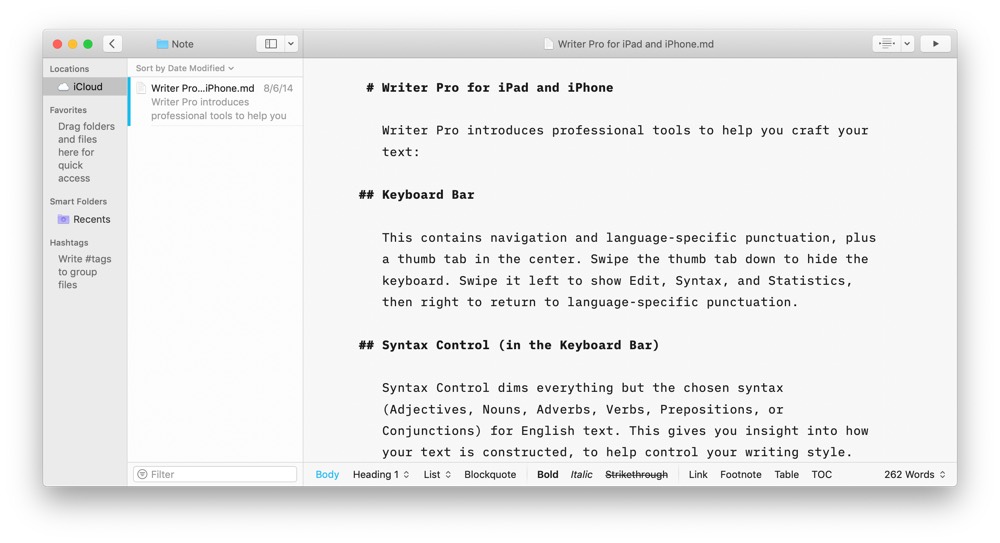Image resolution: width=1000 pixels, height=543 pixels.
Task: Click the Locations section label
Action: point(70,69)
